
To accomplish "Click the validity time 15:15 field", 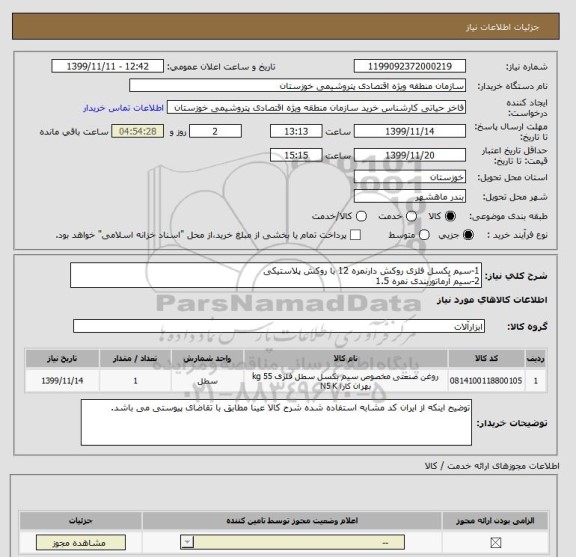I will (x=296, y=155).
